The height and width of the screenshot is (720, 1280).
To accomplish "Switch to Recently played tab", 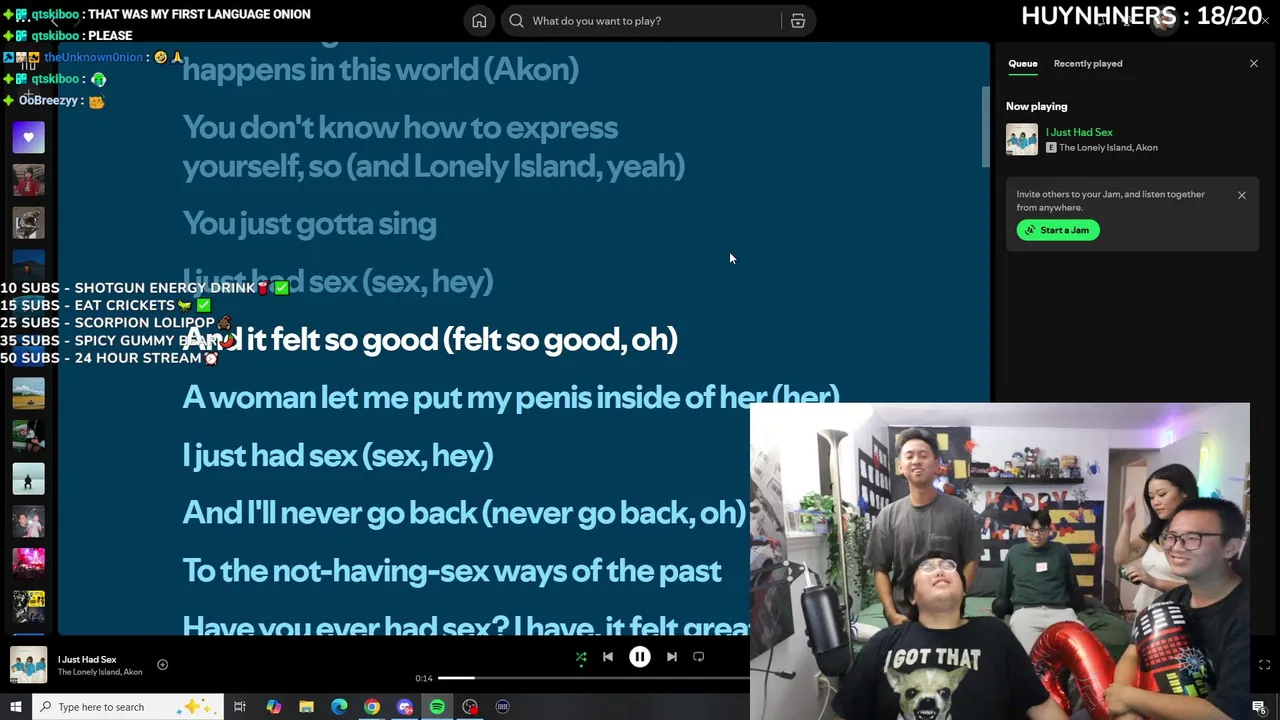I will (x=1088, y=64).
